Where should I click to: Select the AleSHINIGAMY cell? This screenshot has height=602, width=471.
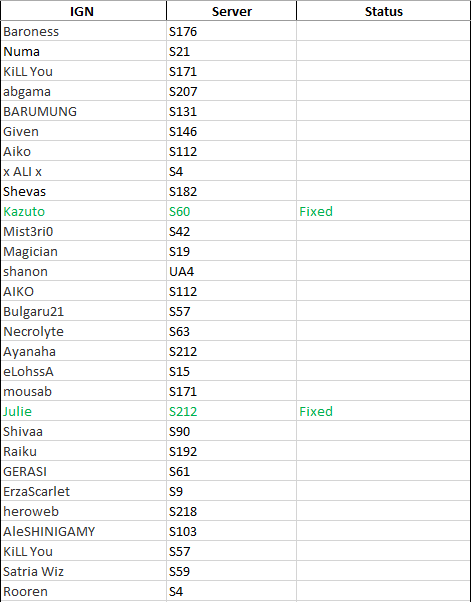coord(83,531)
